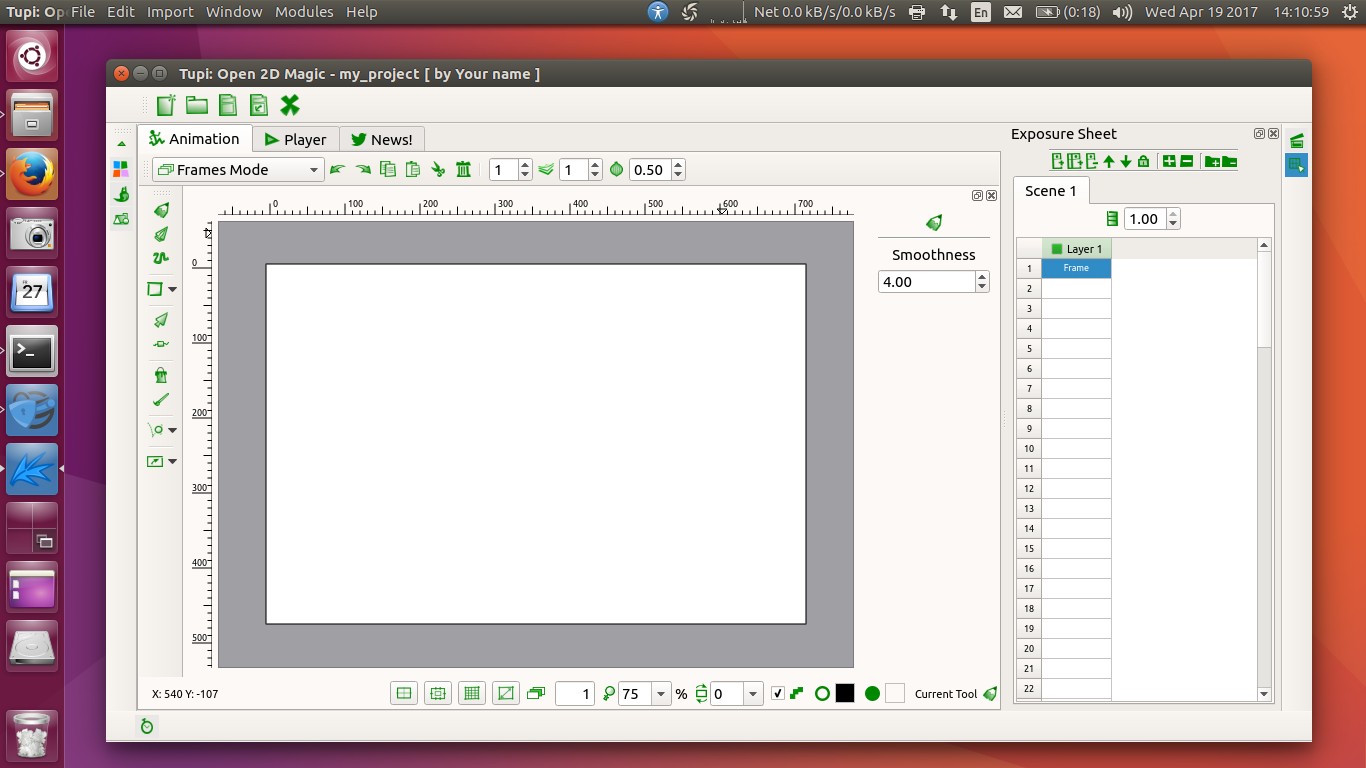1366x768 pixels.
Task: Toggle the grid display in the status bar
Action: coord(471,692)
